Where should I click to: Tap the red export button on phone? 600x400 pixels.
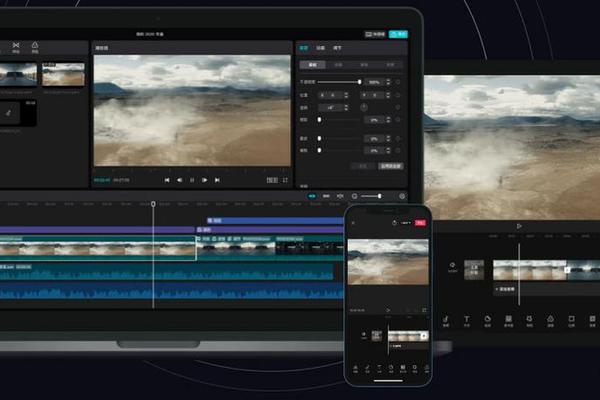420,222
